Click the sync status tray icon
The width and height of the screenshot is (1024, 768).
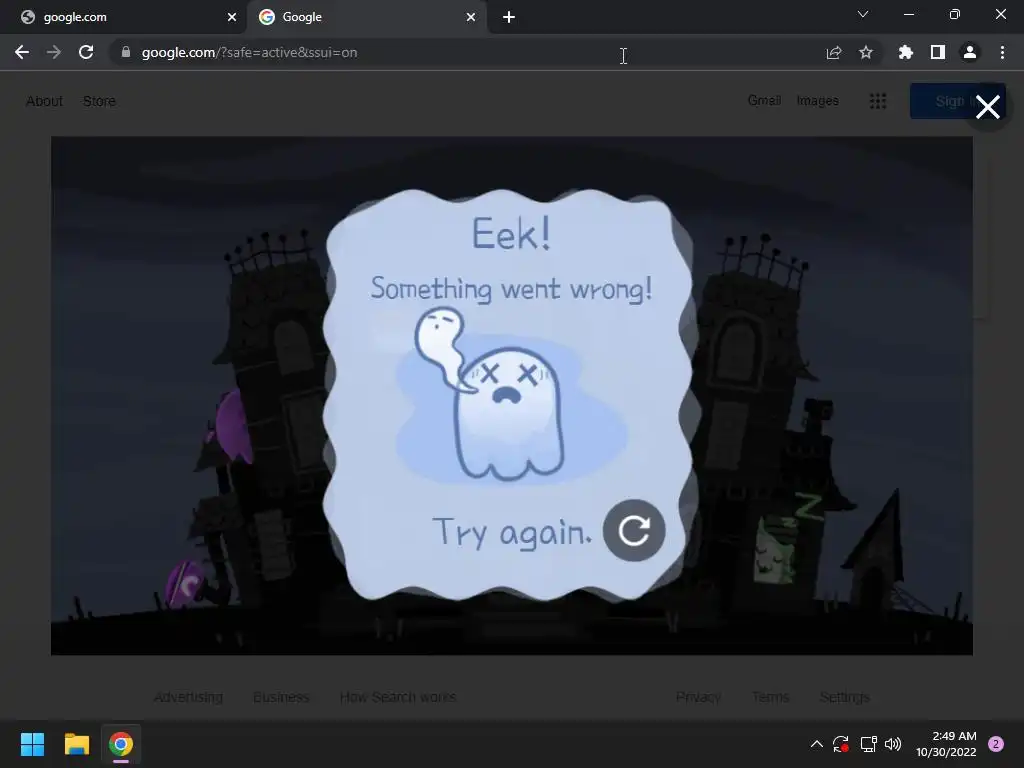point(840,744)
